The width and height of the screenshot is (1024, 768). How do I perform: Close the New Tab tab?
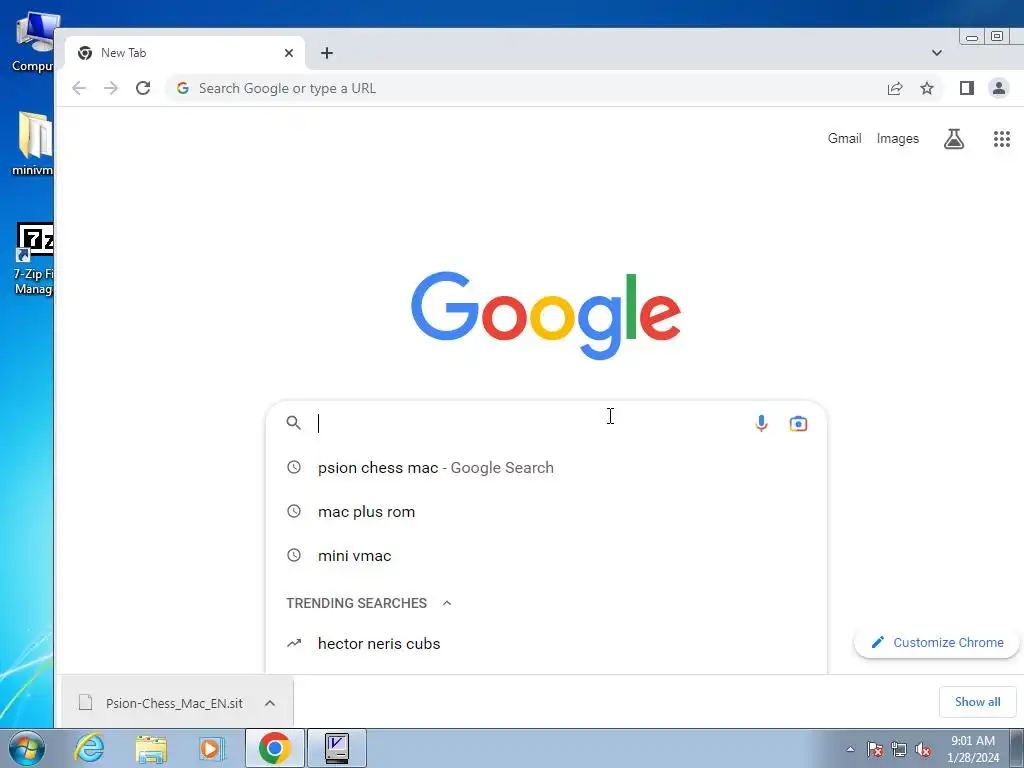tap(289, 53)
